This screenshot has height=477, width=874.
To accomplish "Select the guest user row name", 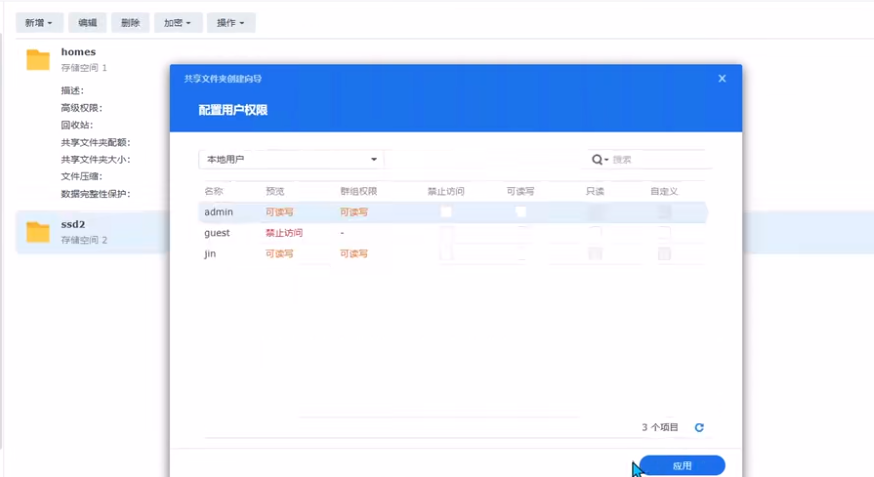I will pyautogui.click(x=217, y=233).
